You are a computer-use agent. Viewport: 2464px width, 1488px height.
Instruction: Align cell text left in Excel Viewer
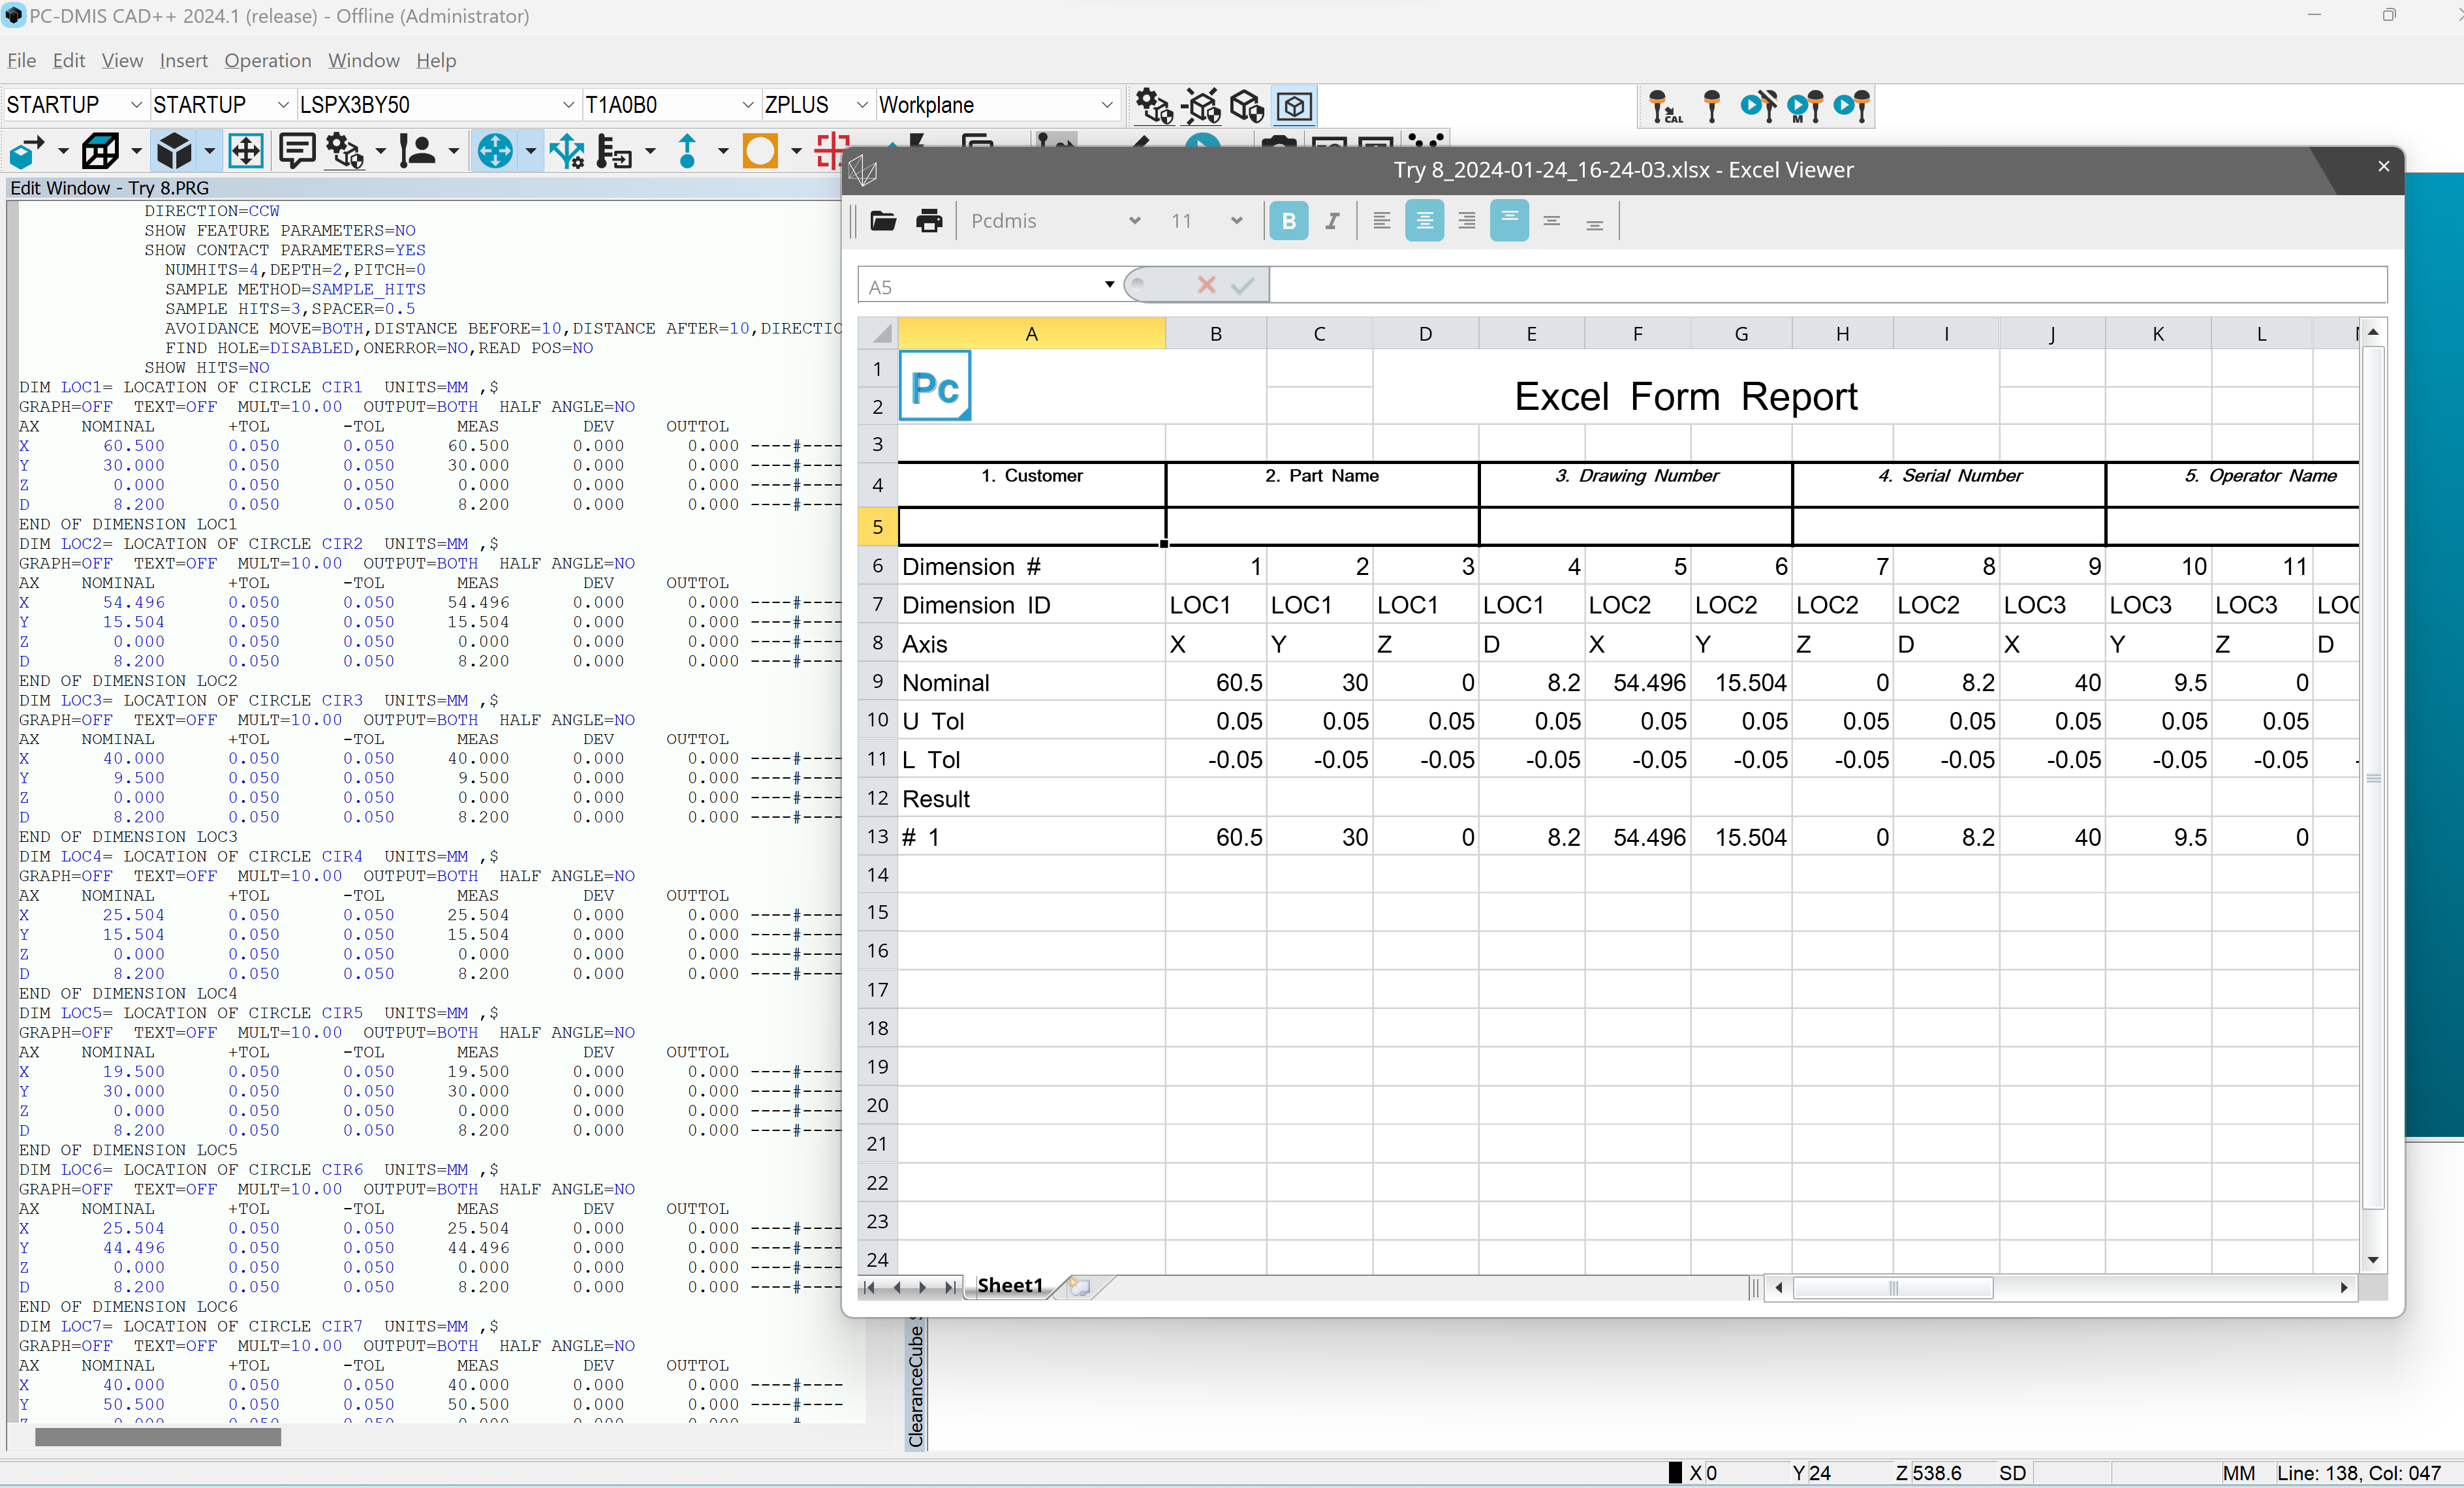click(x=1381, y=221)
